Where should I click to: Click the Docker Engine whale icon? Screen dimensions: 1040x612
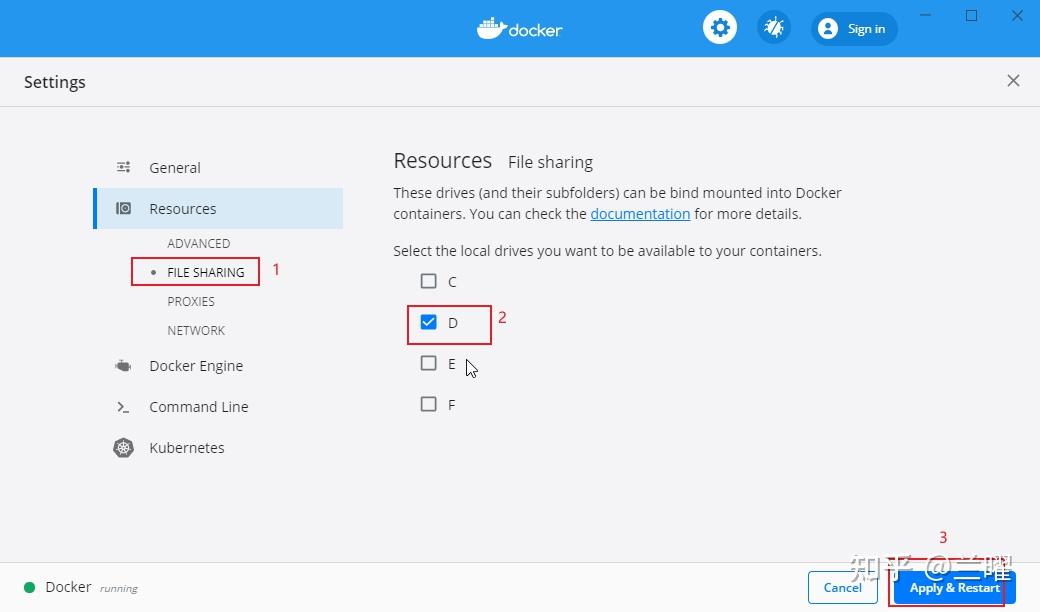click(x=123, y=366)
